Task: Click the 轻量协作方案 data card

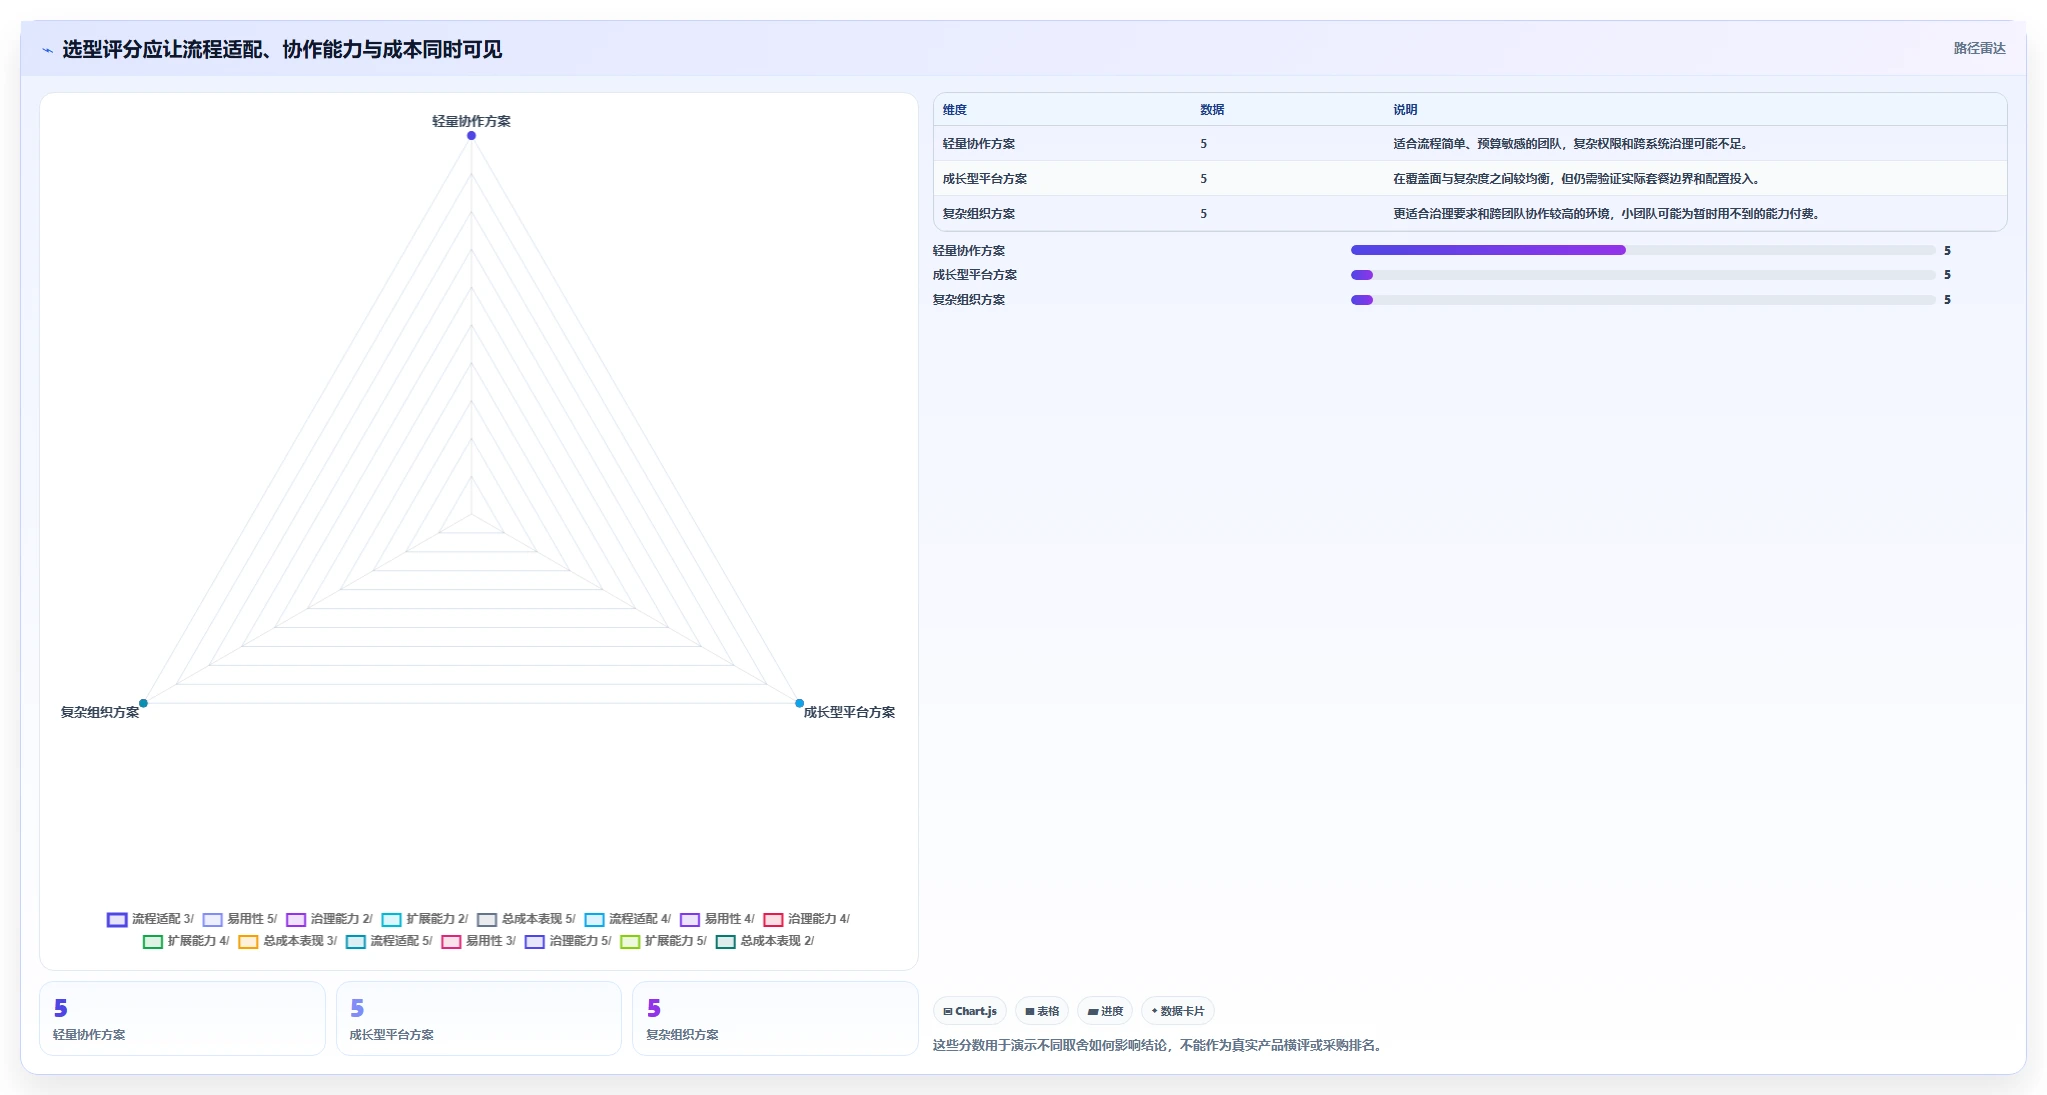Action: (x=182, y=1018)
